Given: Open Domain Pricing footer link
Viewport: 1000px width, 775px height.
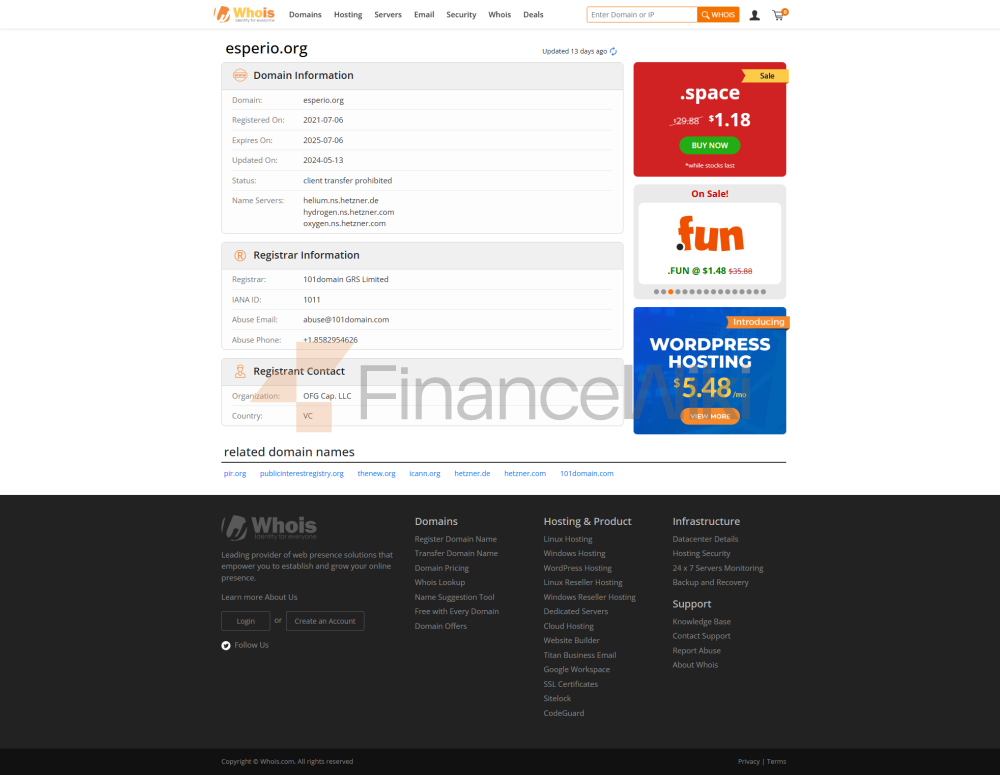Looking at the screenshot, I should (x=441, y=568).
